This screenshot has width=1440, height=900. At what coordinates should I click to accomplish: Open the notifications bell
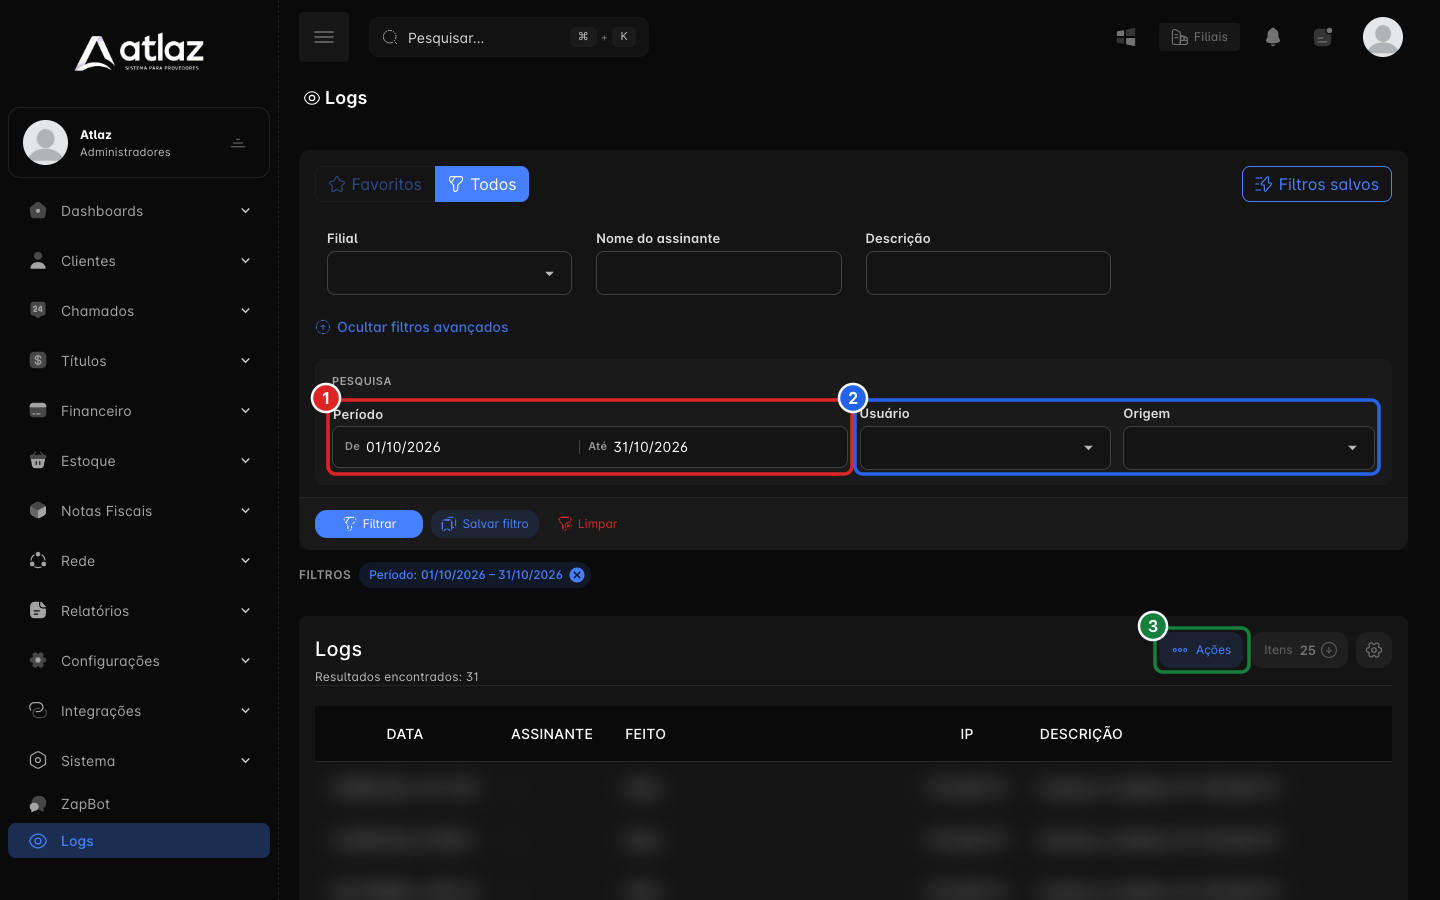point(1273,37)
